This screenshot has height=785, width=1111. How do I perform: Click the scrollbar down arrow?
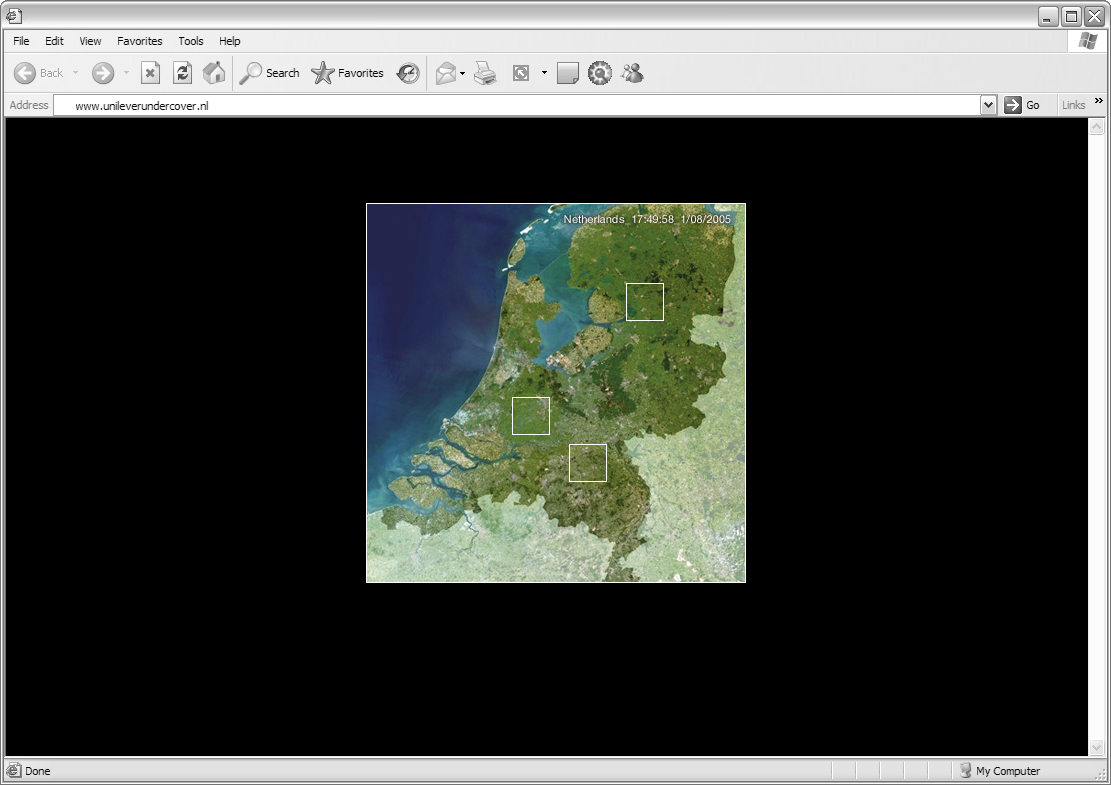click(x=1096, y=747)
